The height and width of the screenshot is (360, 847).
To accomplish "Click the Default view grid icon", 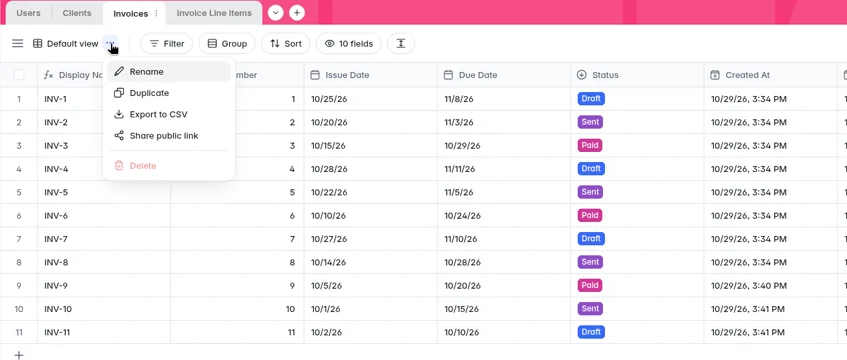I will pos(37,44).
